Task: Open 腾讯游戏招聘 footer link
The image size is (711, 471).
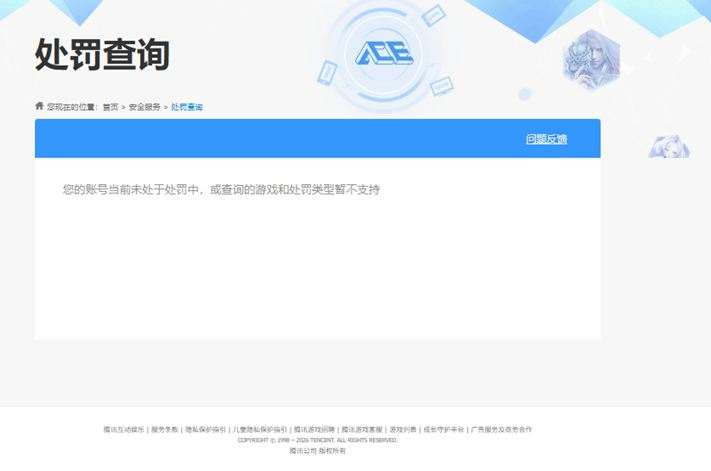Action: click(x=314, y=429)
